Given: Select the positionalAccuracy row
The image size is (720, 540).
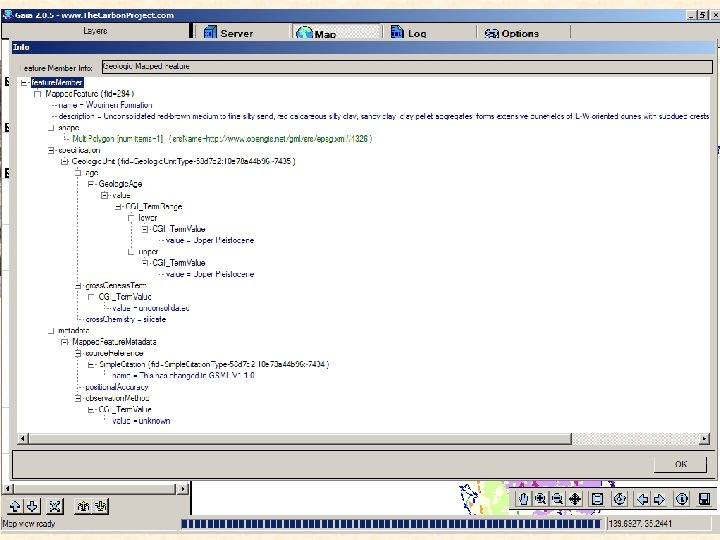Looking at the screenshot, I should pos(117,387).
